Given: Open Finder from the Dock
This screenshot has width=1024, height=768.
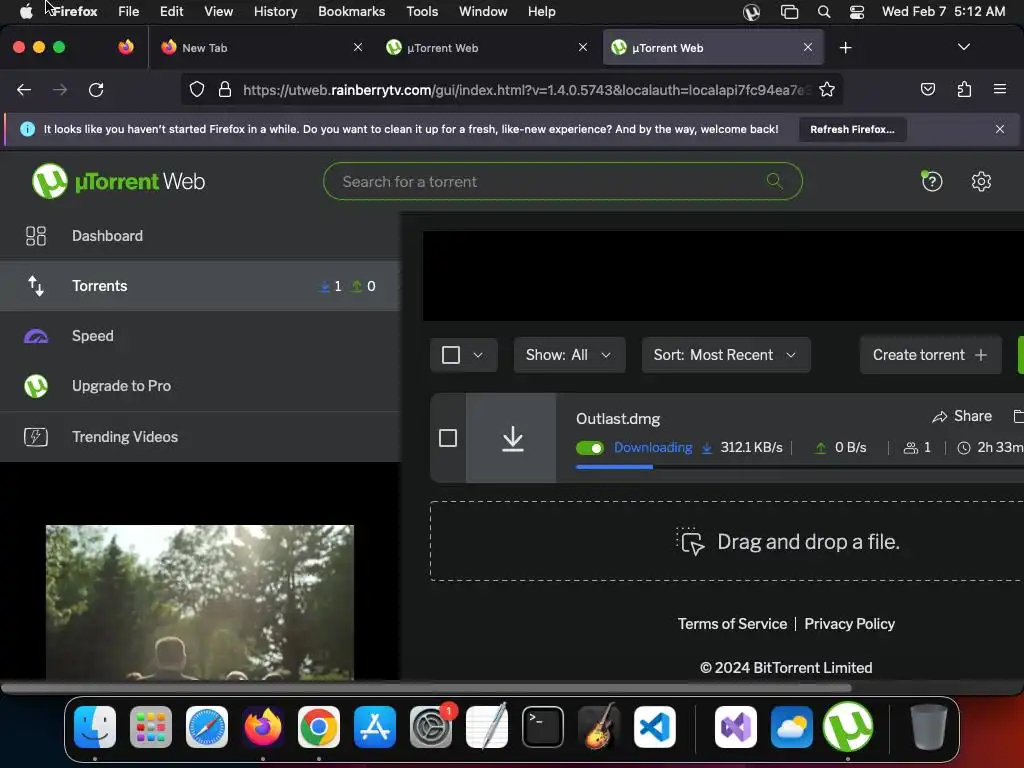Looking at the screenshot, I should (x=95, y=726).
